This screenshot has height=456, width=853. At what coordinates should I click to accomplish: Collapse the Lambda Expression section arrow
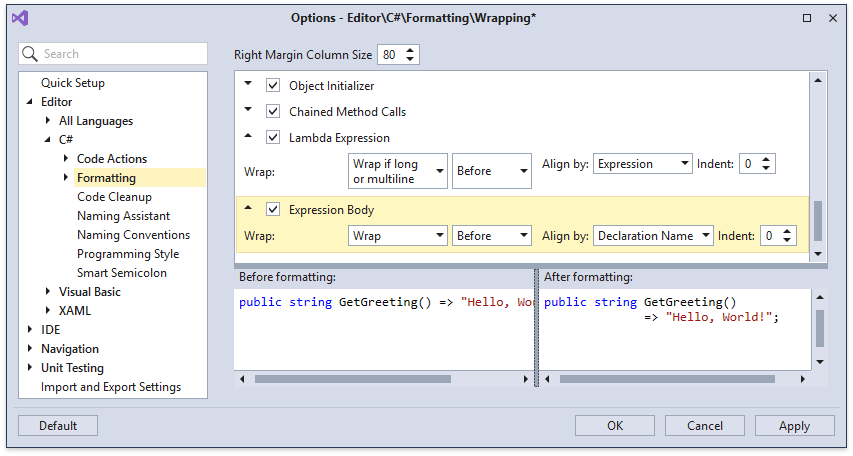pyautogui.click(x=249, y=137)
